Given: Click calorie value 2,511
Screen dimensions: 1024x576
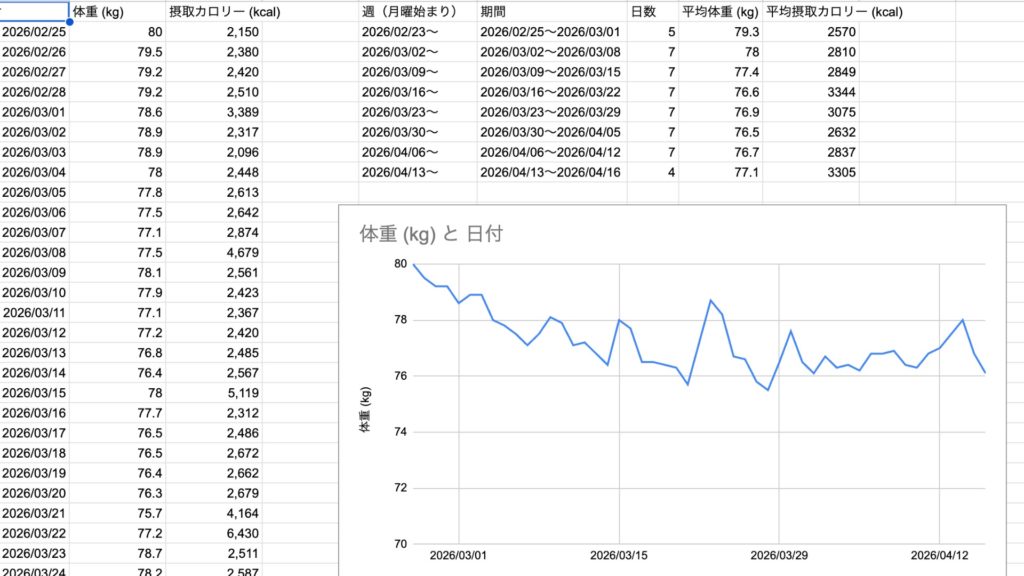Looking at the screenshot, I should (x=214, y=554).
